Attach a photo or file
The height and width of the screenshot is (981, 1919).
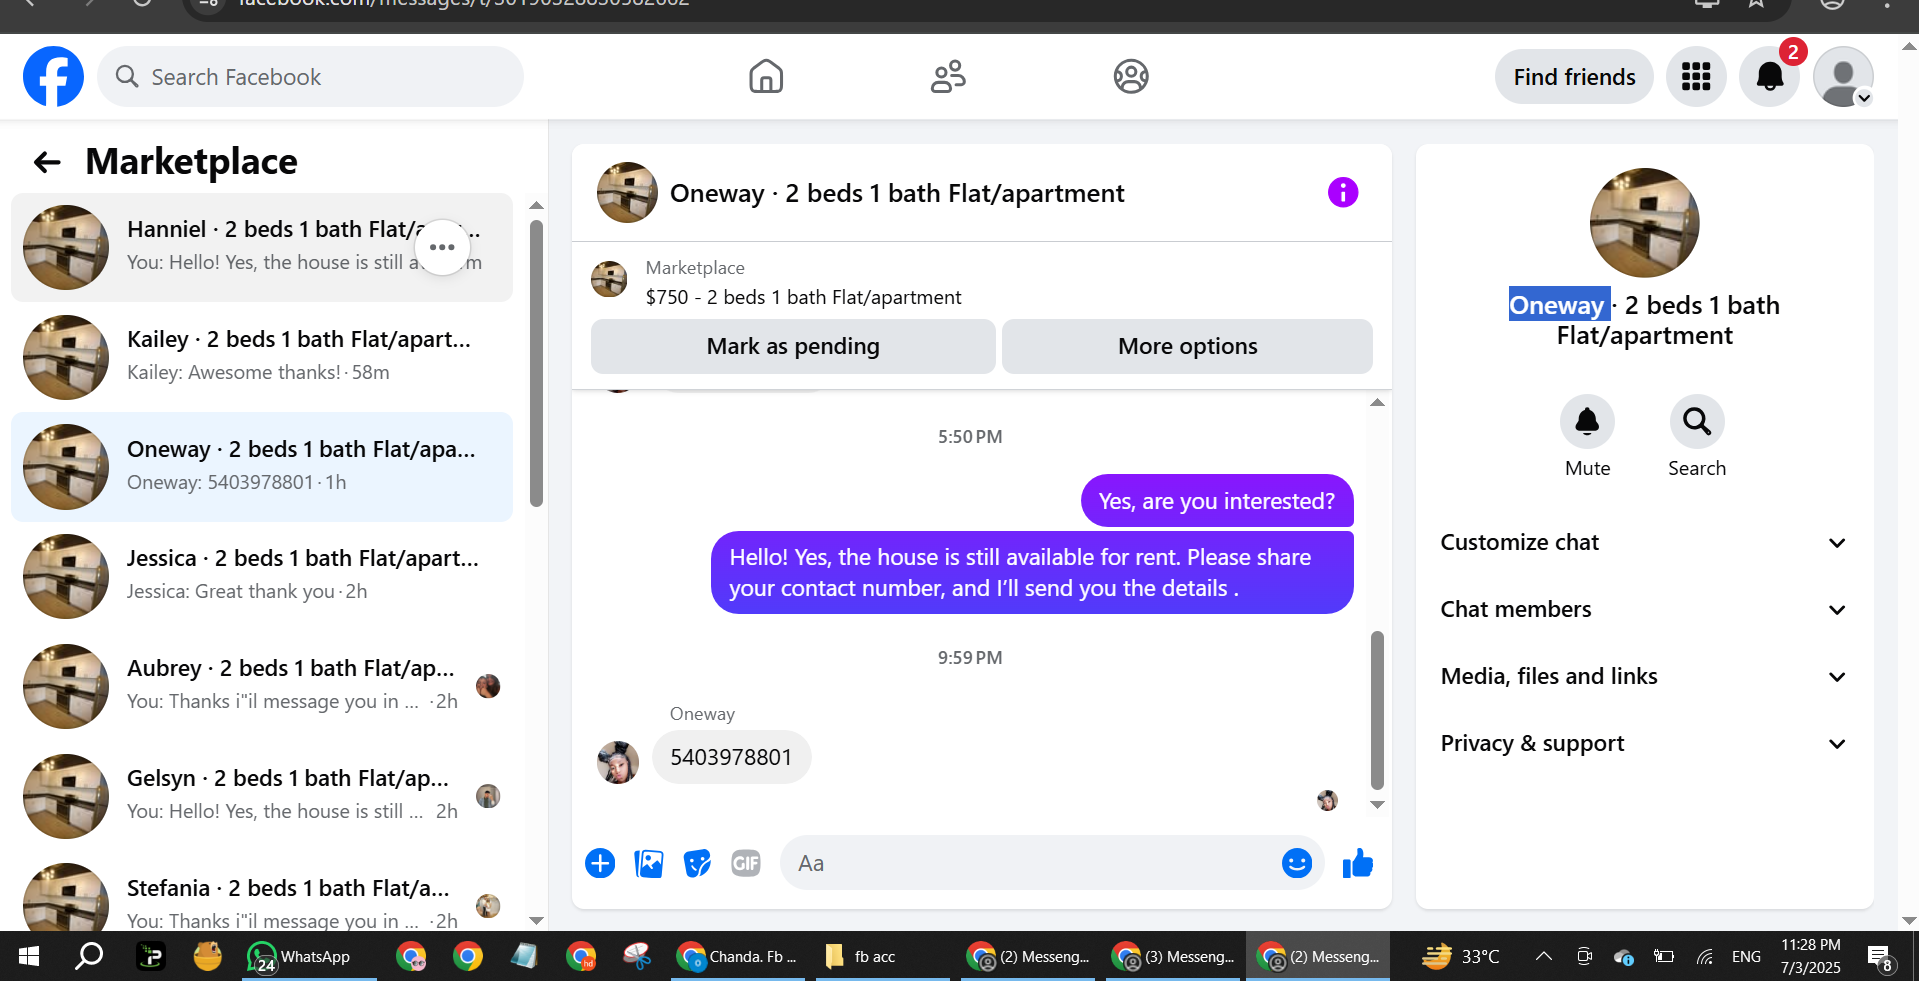pyautogui.click(x=649, y=863)
